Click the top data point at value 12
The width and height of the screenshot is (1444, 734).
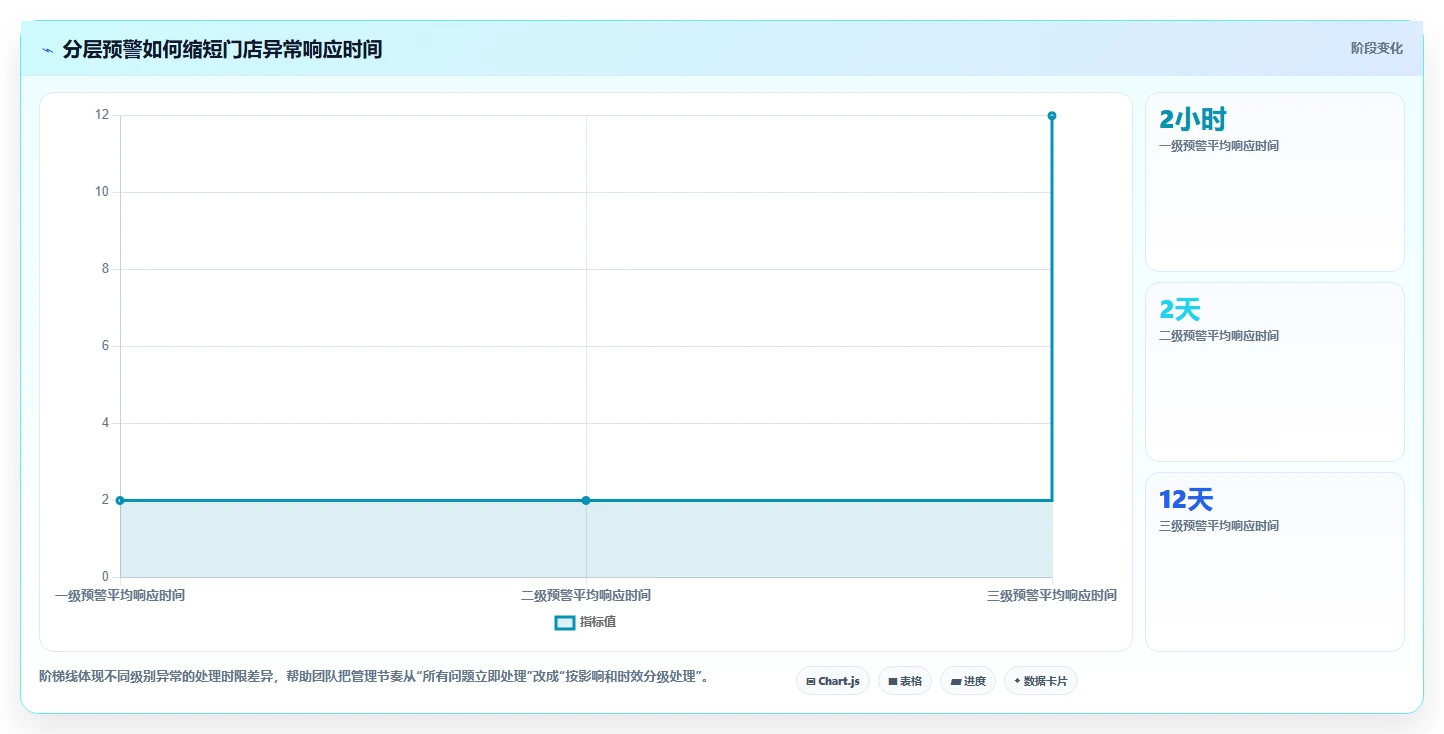(1052, 116)
